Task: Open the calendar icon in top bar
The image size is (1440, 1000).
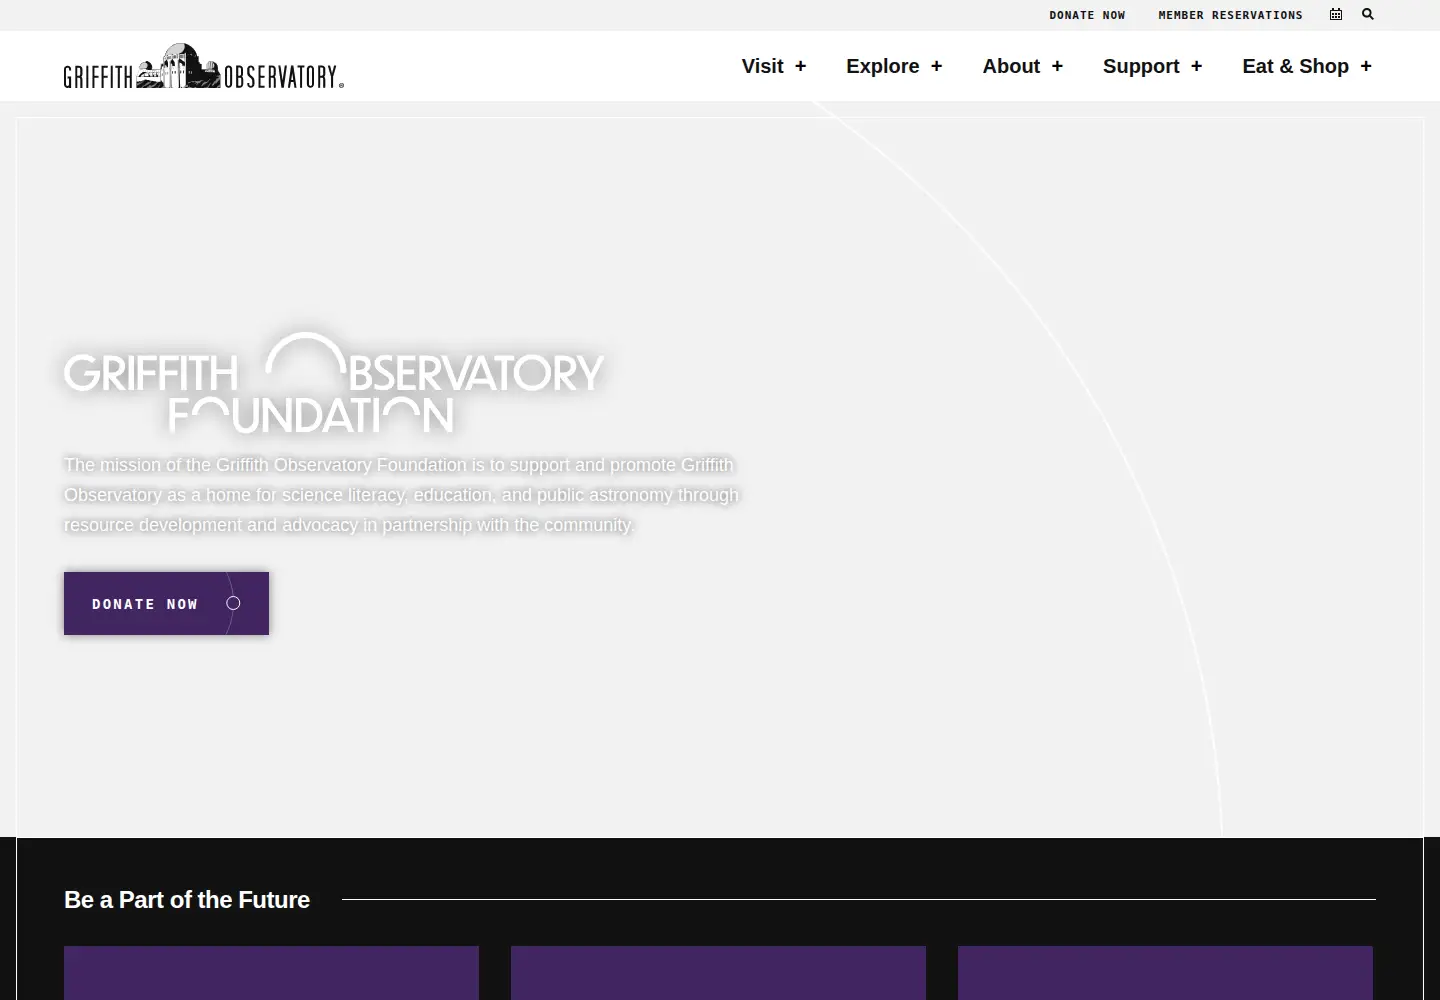Action: (x=1336, y=14)
